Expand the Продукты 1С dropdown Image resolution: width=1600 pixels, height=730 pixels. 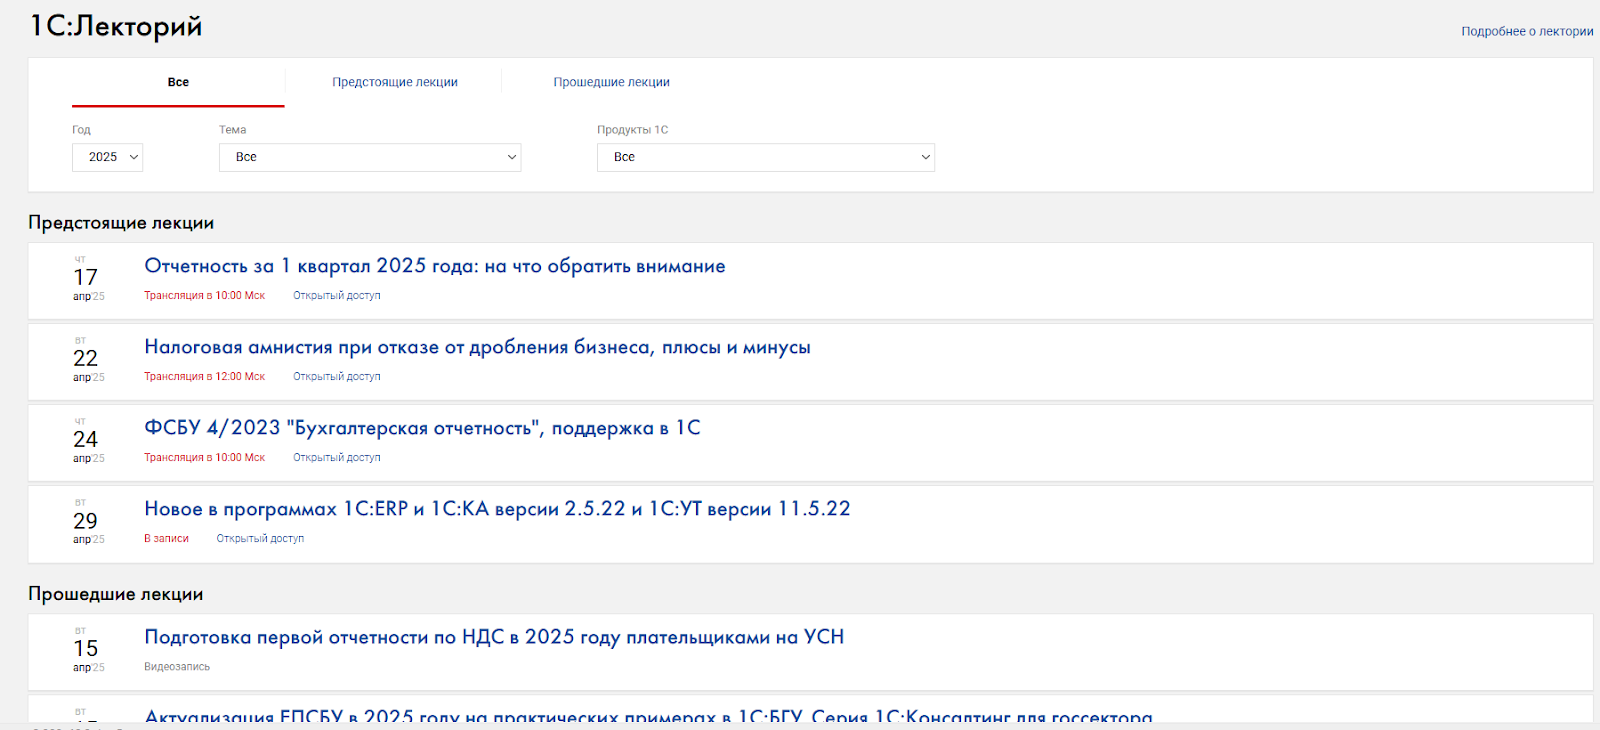[765, 157]
